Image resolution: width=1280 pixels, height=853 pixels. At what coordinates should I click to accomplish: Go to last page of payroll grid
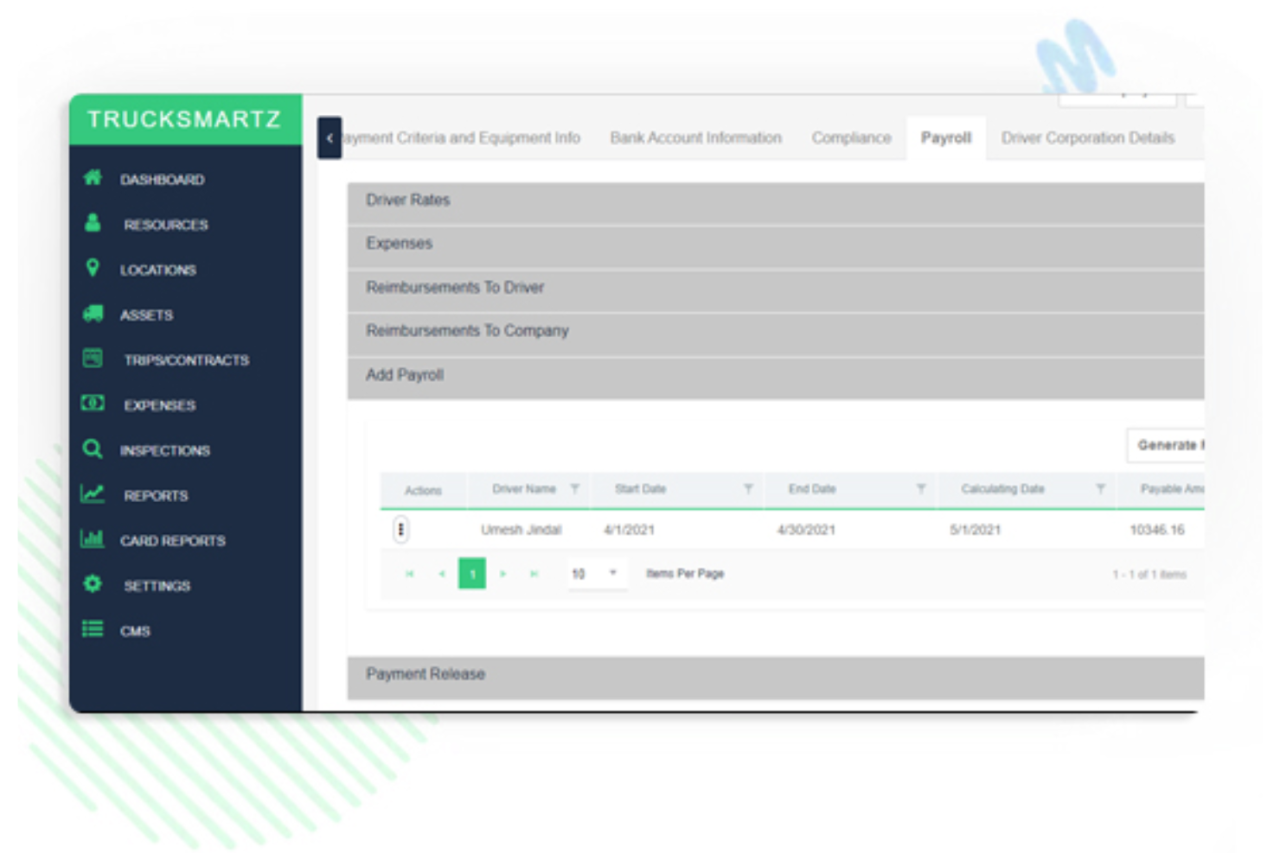click(x=534, y=574)
